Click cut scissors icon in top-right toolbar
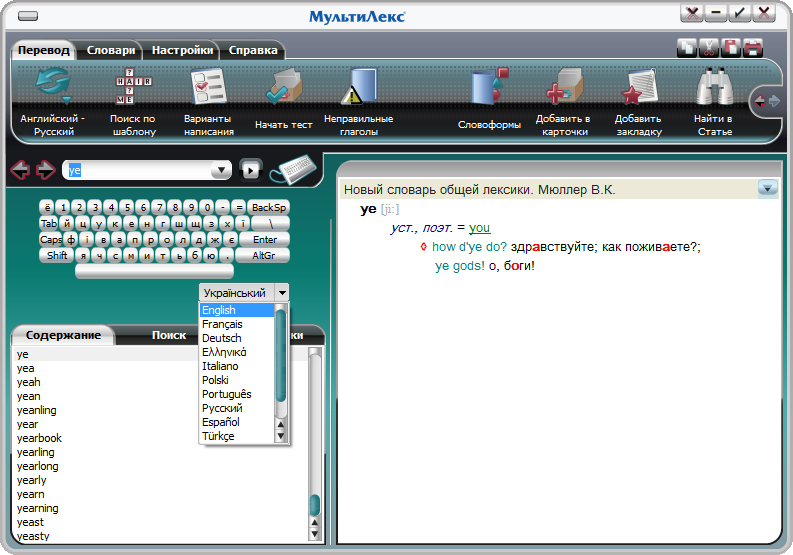793x555 pixels. click(709, 48)
